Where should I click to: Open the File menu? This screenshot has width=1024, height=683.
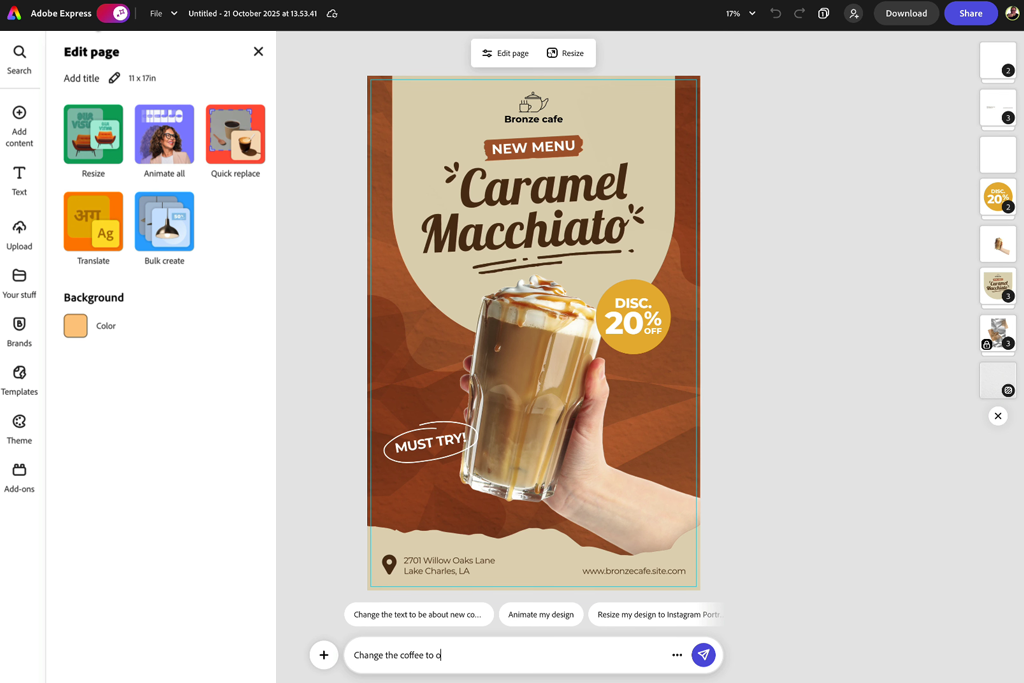click(156, 13)
